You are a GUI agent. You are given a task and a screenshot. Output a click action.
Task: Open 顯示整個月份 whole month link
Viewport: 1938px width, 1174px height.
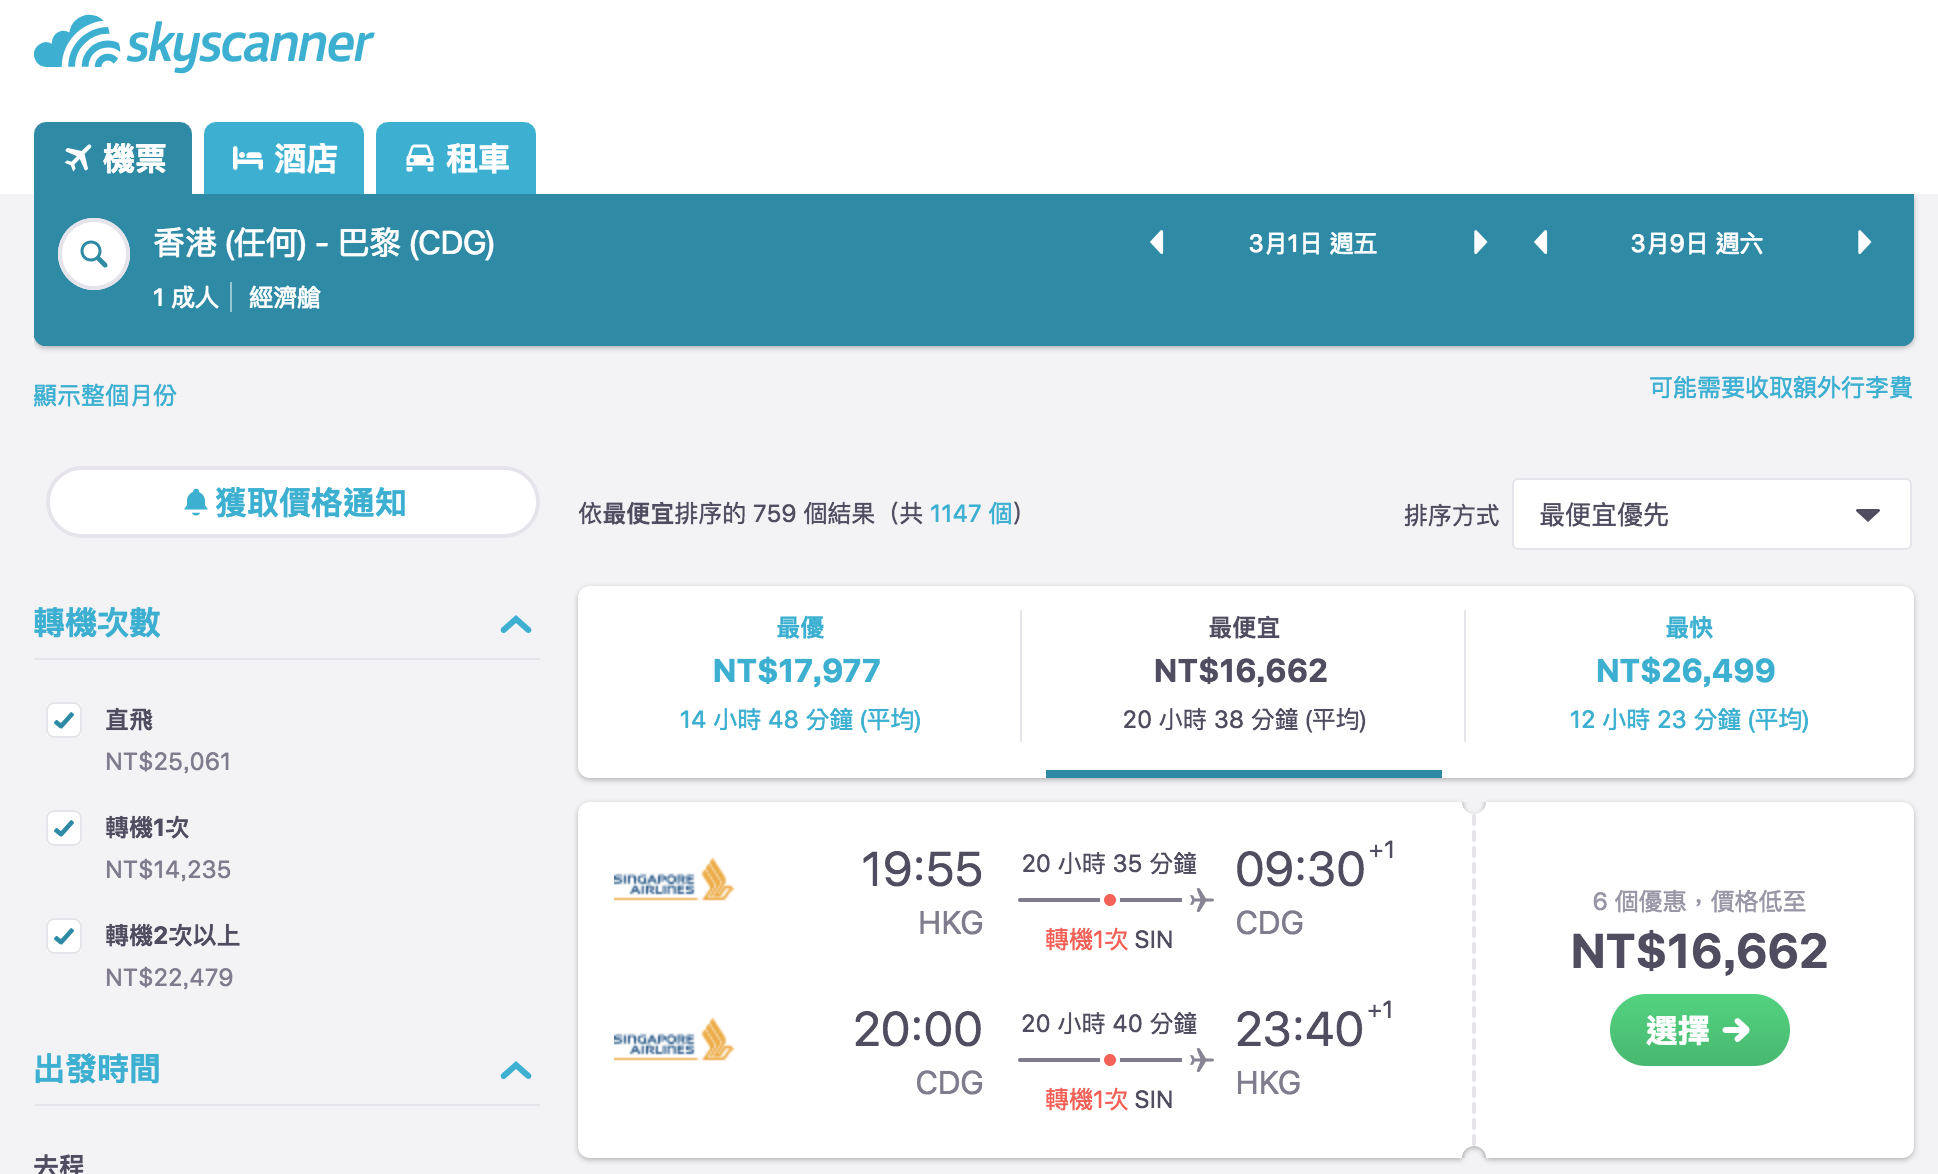pos(105,395)
